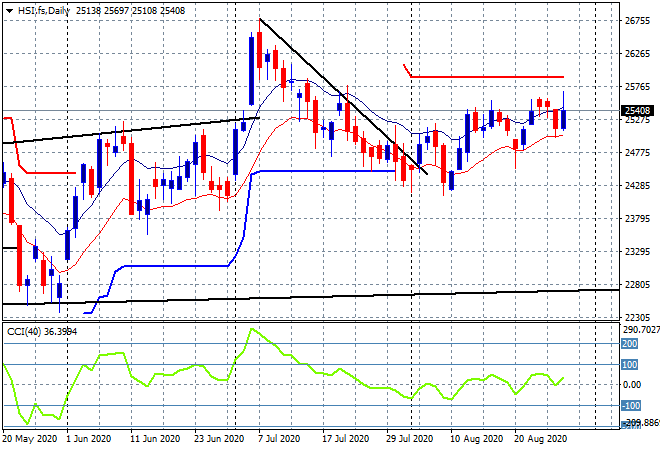The image size is (660, 450).
Task: Click the HSI,fs,Daily chart title text
Action: click(x=43, y=9)
